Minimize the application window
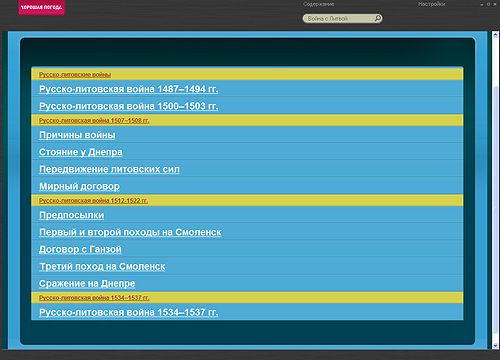 [482, 5]
